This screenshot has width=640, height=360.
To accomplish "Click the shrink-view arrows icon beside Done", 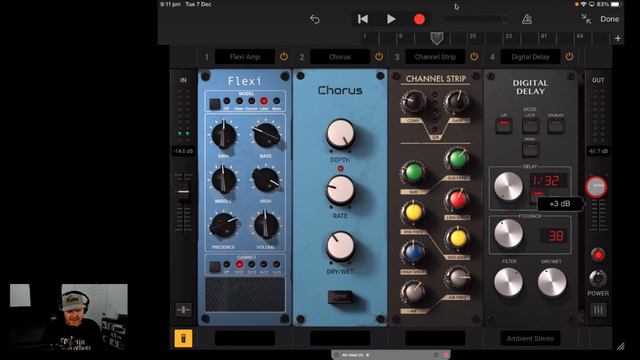I will coord(587,19).
